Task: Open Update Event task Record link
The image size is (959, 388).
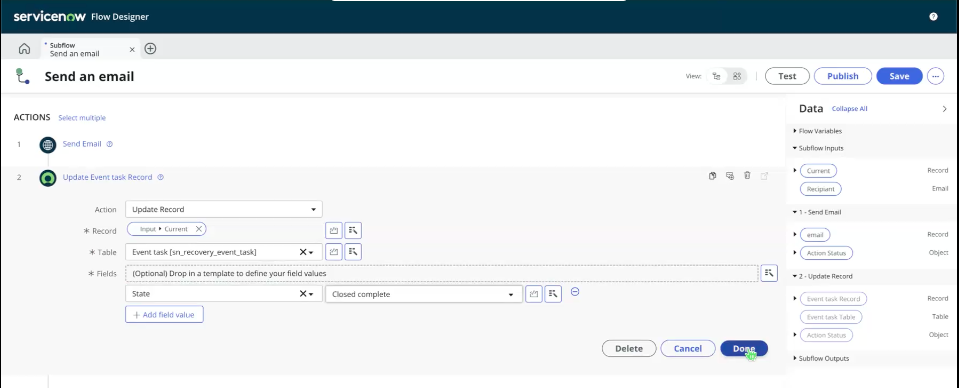Action: point(108,177)
